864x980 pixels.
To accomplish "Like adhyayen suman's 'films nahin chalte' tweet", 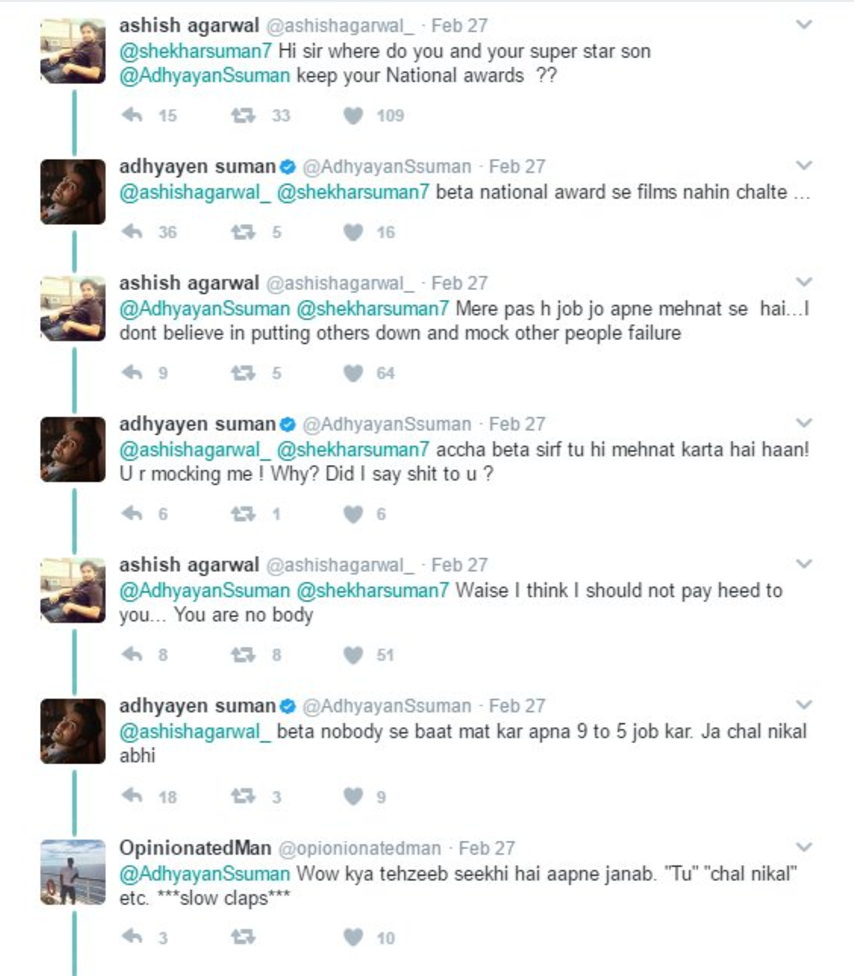I will point(352,233).
